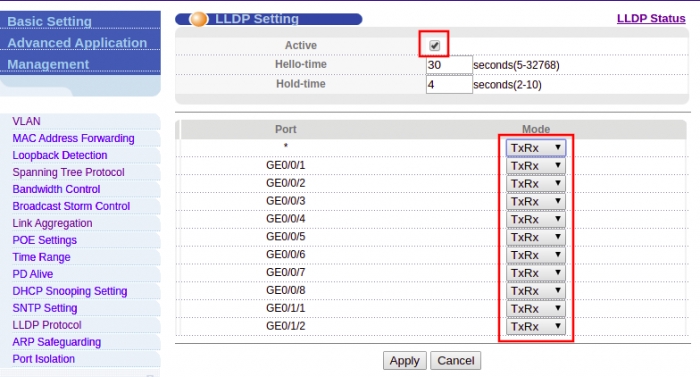Viewport: 700px width, 377px height.
Task: Open the all-ports (*) Mode dropdown
Action: click(536, 148)
